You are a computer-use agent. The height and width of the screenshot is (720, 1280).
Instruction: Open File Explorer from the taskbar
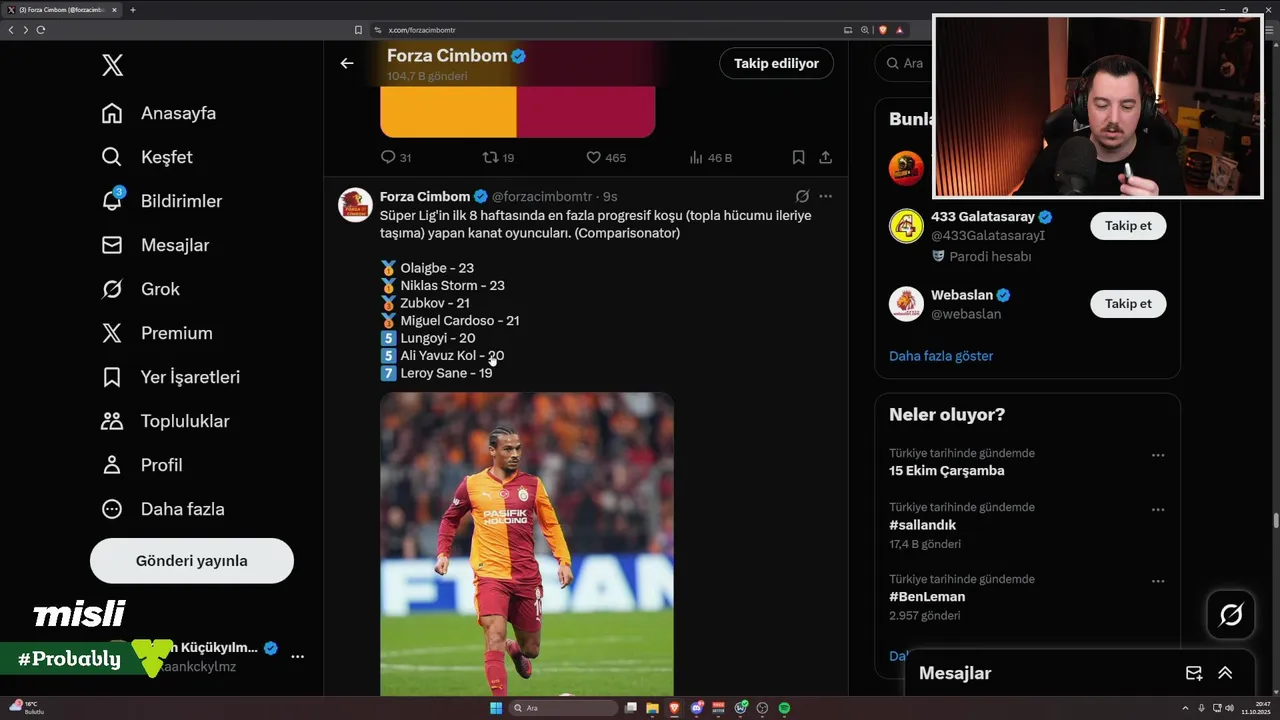tap(653, 708)
